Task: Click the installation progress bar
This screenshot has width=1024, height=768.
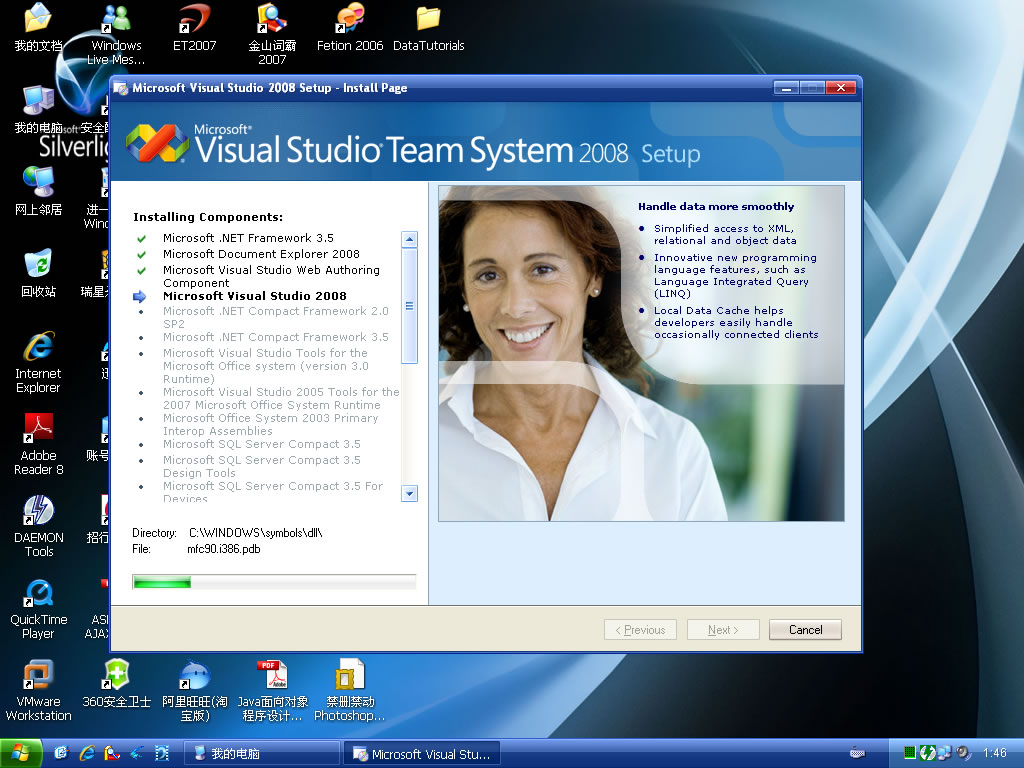Action: [x=274, y=582]
